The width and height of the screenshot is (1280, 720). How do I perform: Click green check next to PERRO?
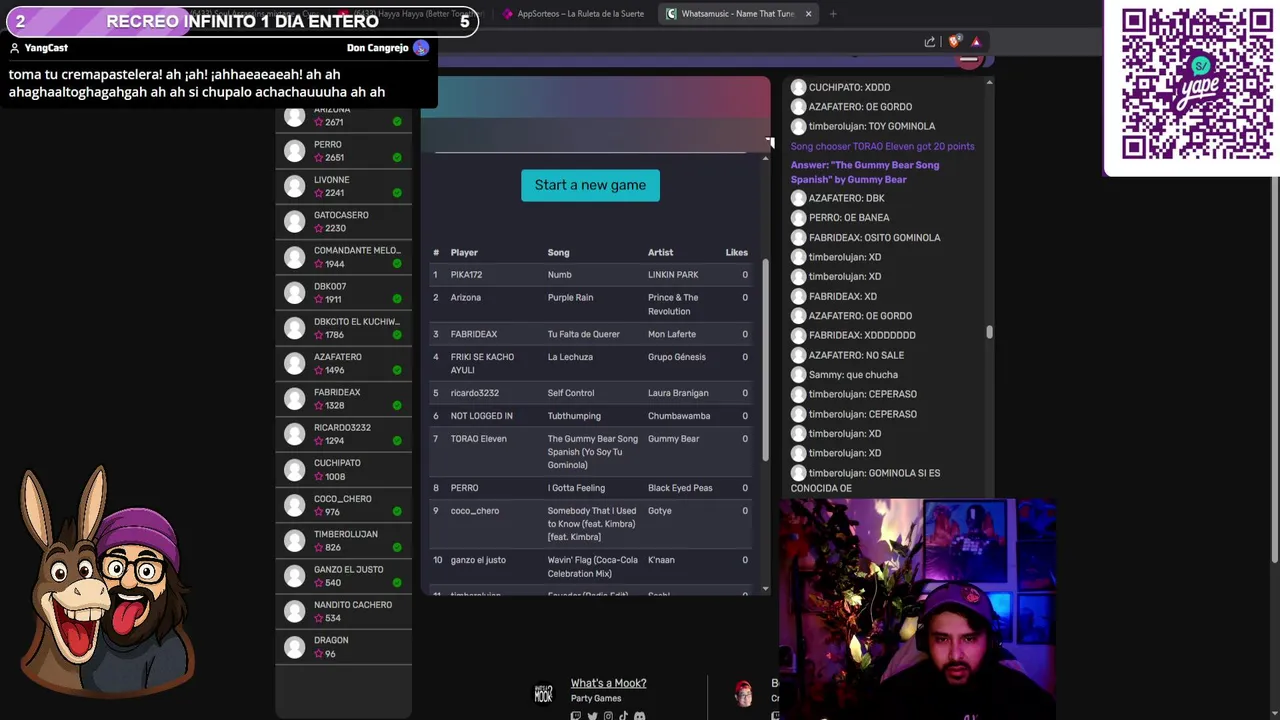(x=397, y=158)
